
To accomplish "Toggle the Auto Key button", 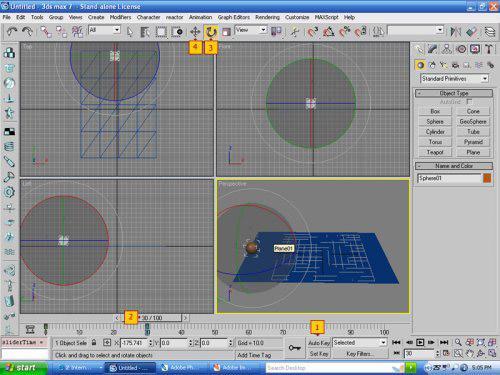I will 319,343.
